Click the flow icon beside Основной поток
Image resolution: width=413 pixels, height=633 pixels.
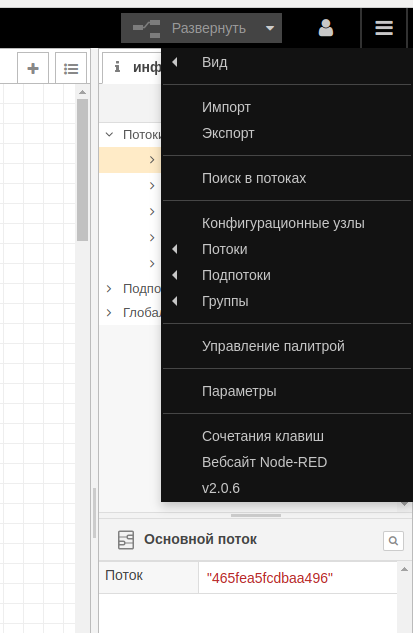pos(126,540)
